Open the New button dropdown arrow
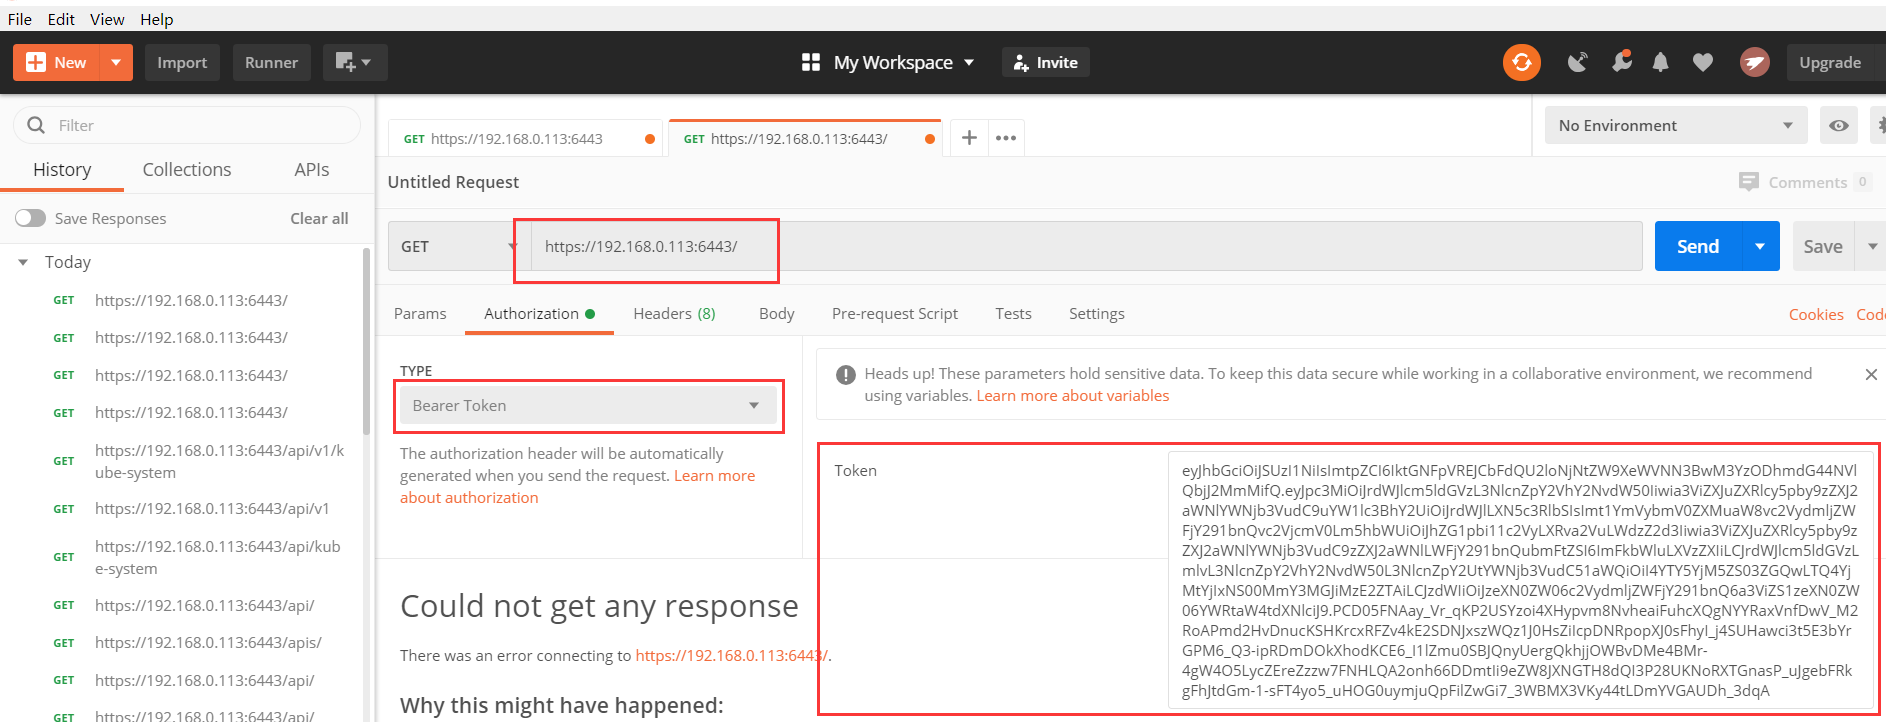The width and height of the screenshot is (1886, 722). (x=116, y=62)
